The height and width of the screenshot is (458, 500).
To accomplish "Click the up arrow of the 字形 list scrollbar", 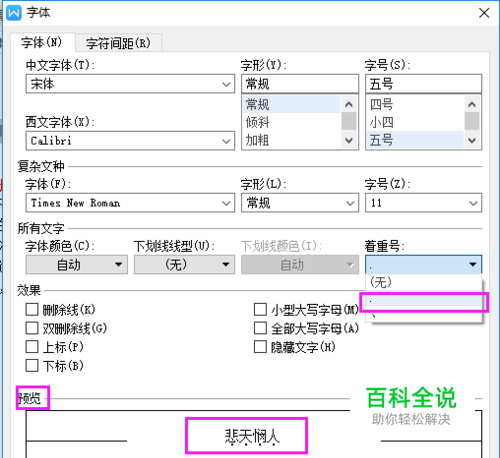I will (349, 104).
